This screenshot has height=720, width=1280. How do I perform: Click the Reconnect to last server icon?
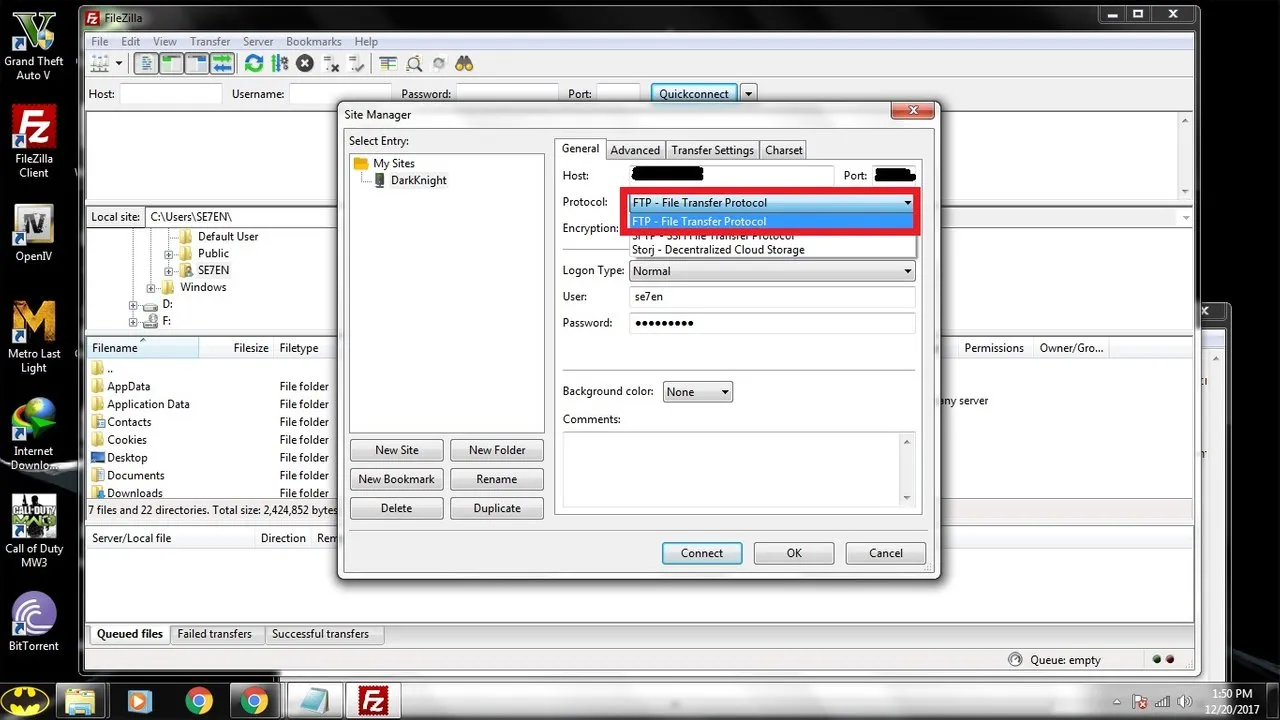[x=356, y=64]
